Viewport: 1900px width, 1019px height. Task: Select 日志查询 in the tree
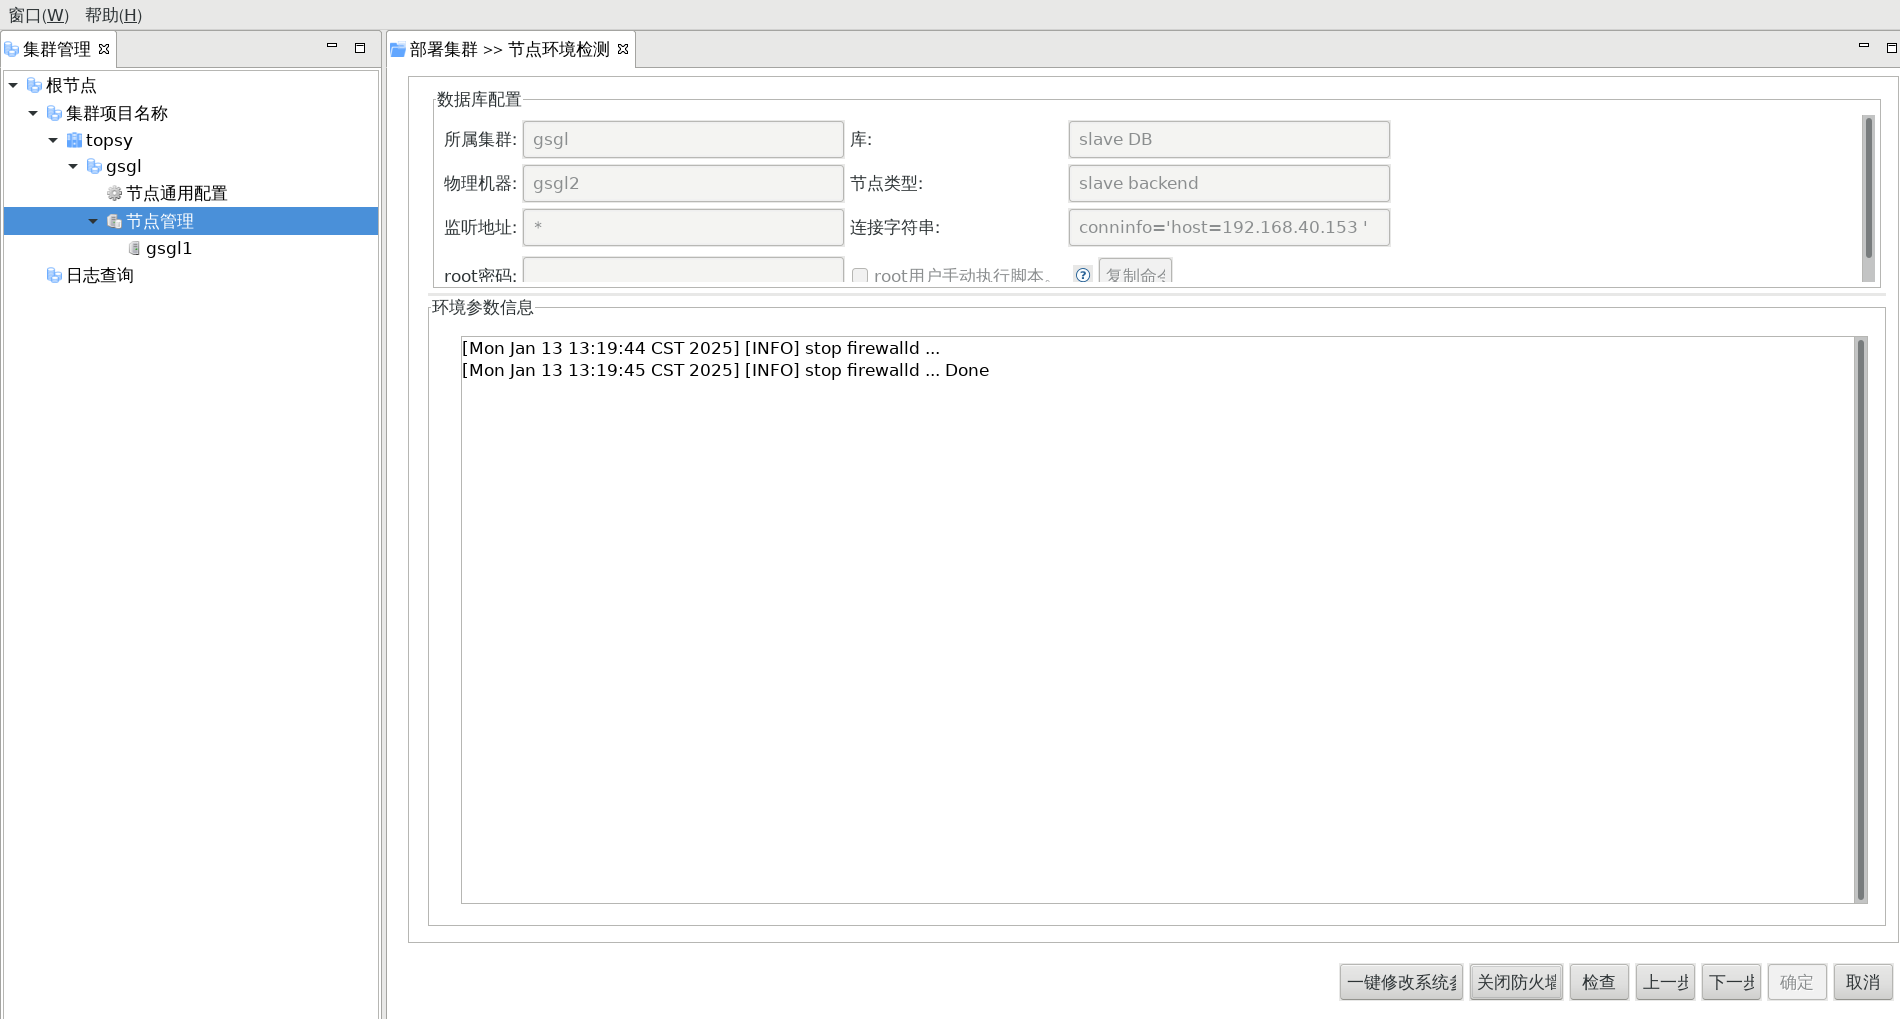click(99, 275)
